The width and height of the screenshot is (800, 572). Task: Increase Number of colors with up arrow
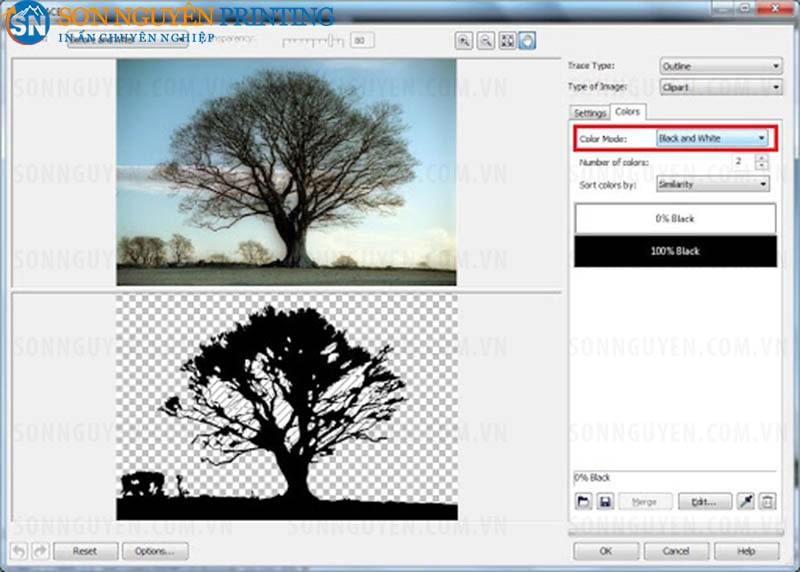(762, 158)
